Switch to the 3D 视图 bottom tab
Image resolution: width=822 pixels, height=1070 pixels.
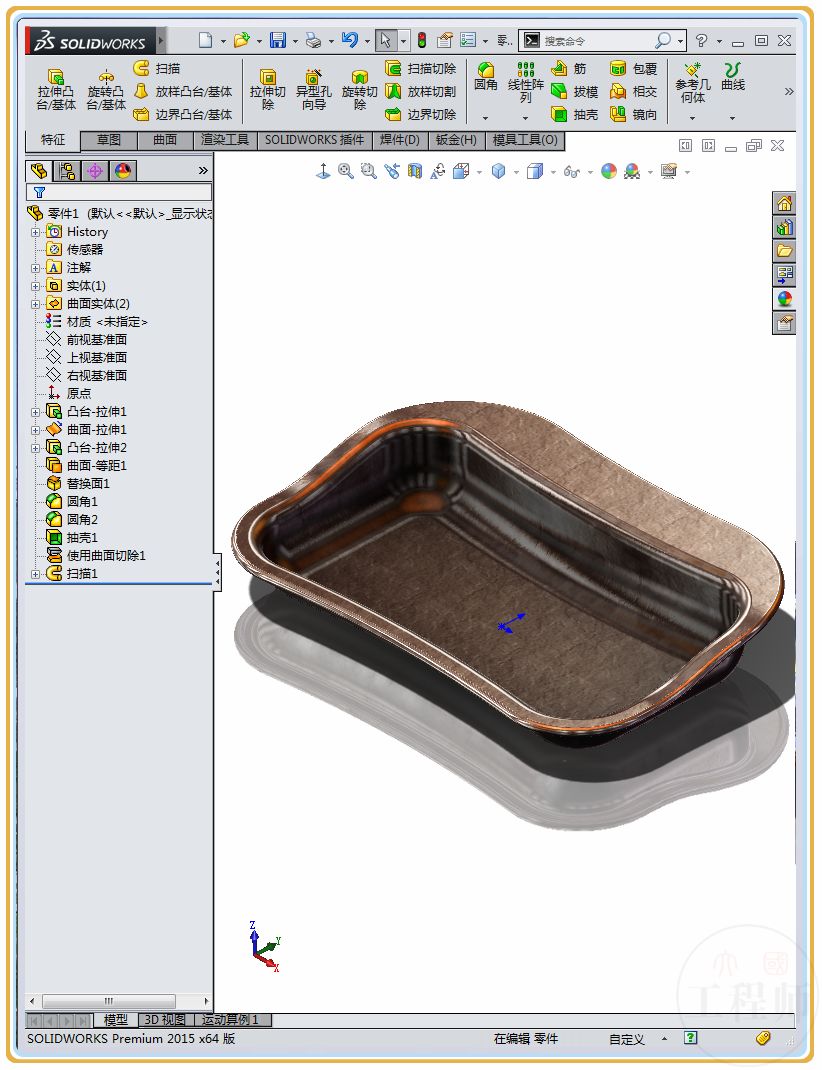pos(164,1020)
